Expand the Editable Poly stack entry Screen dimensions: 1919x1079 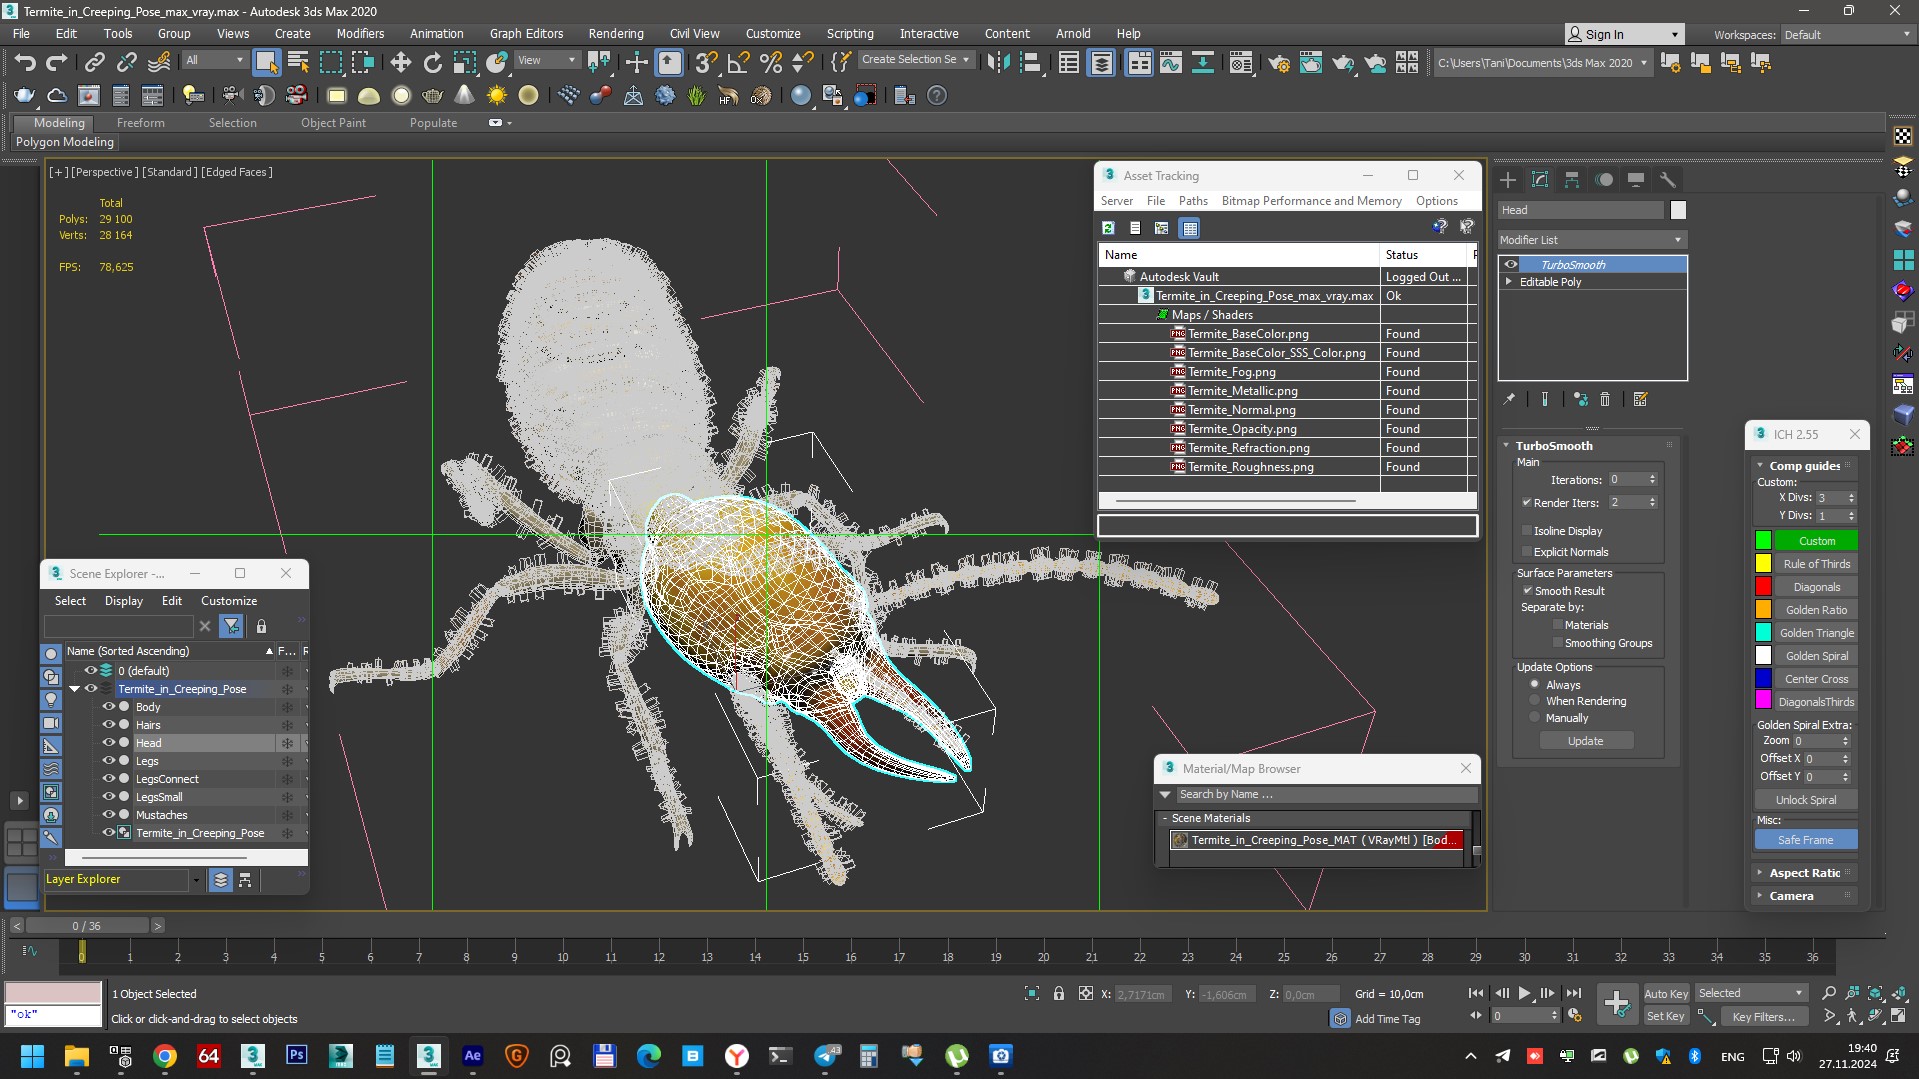[1509, 282]
